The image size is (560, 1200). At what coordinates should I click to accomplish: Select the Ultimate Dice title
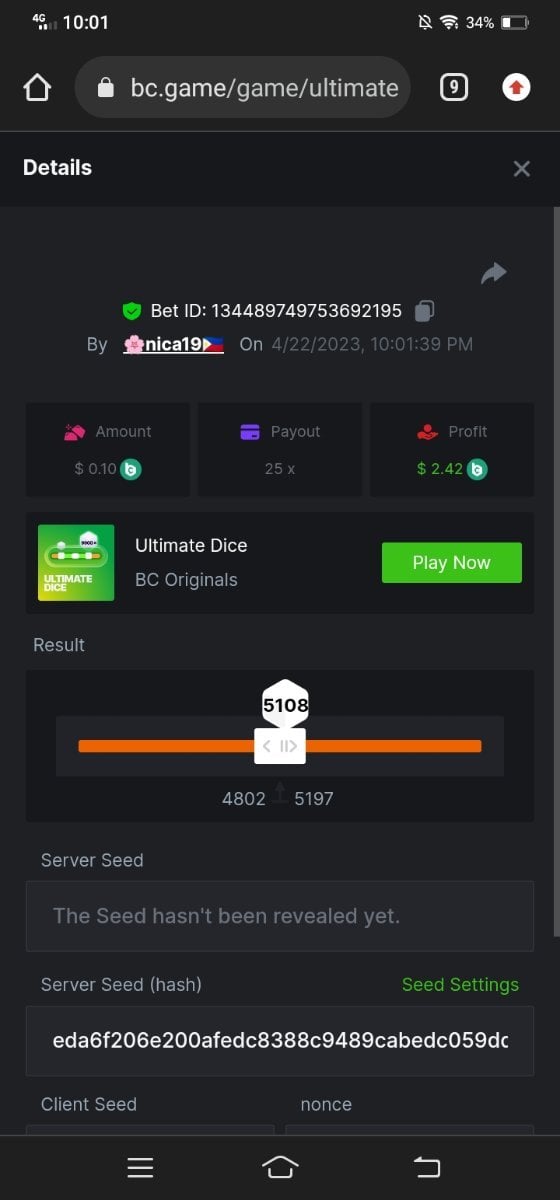tap(191, 546)
